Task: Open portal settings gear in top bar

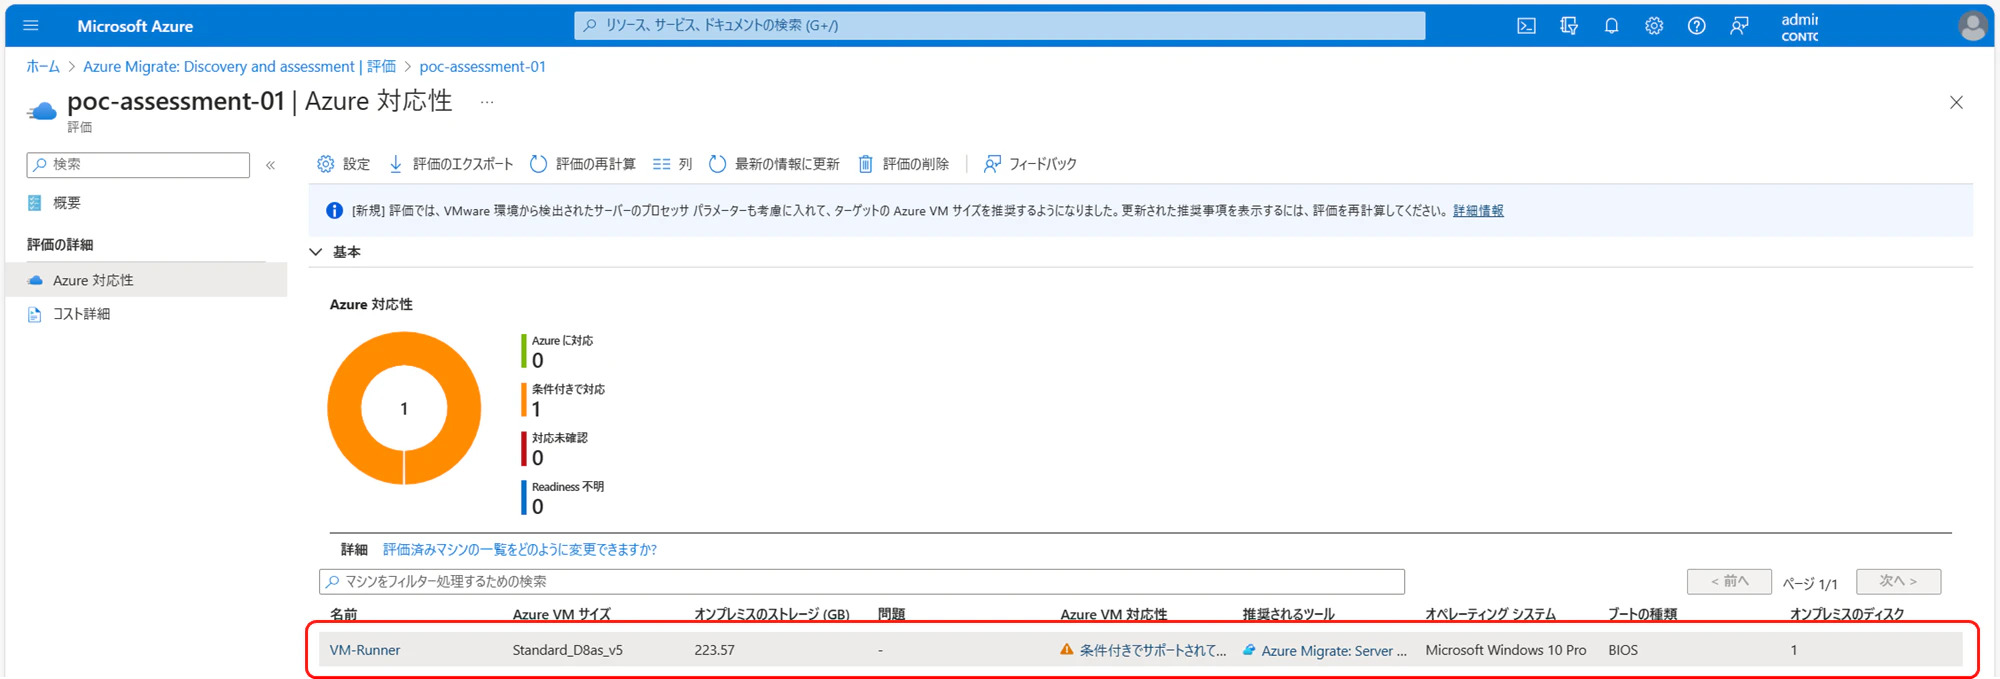Action: (1654, 26)
